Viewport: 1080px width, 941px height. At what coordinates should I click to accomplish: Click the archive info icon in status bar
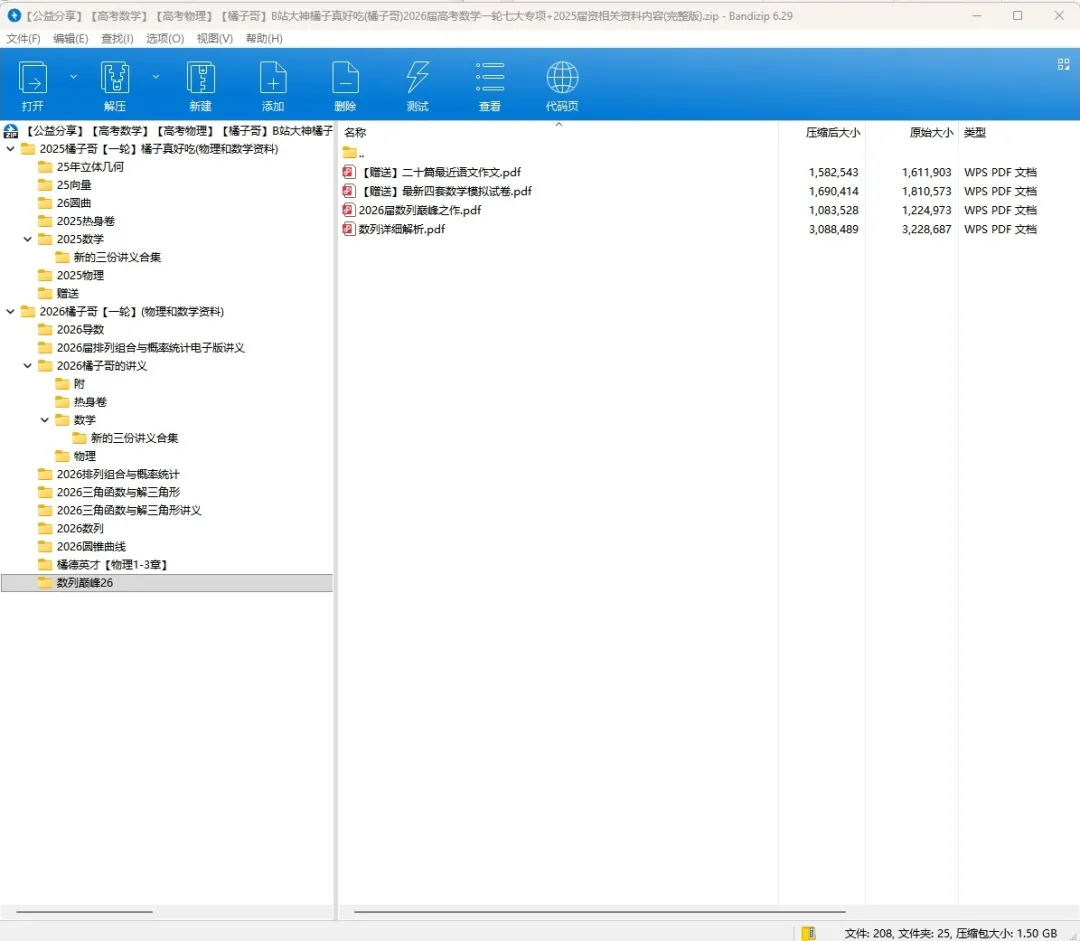coord(809,933)
